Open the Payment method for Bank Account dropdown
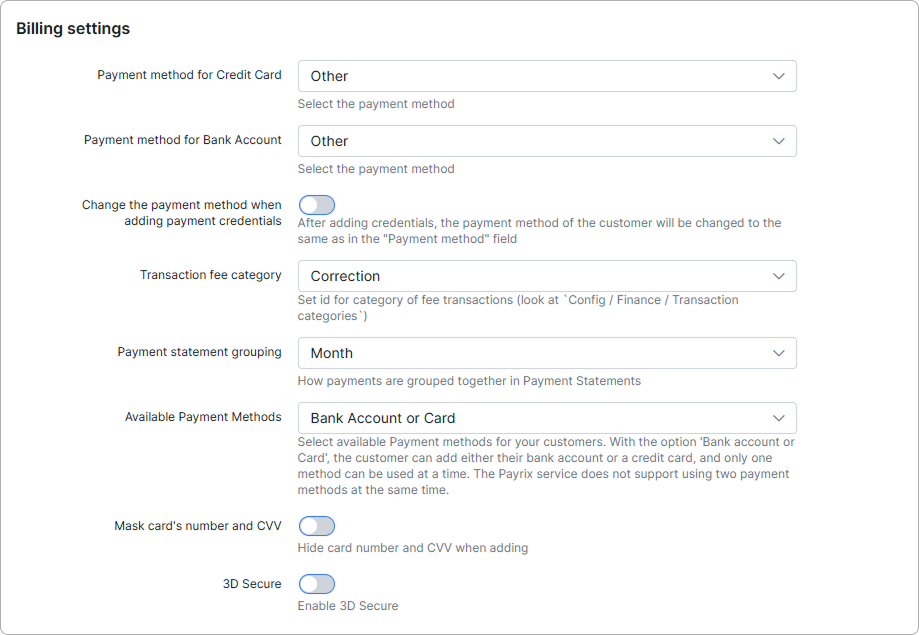919x635 pixels. (546, 141)
